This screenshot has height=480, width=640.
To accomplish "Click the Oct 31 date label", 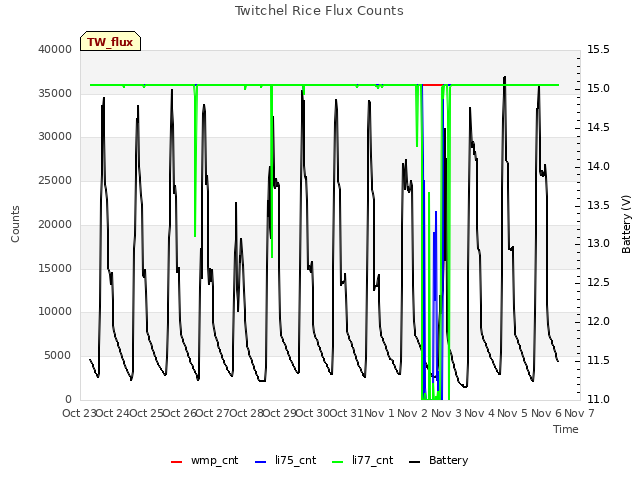I will (346, 413).
